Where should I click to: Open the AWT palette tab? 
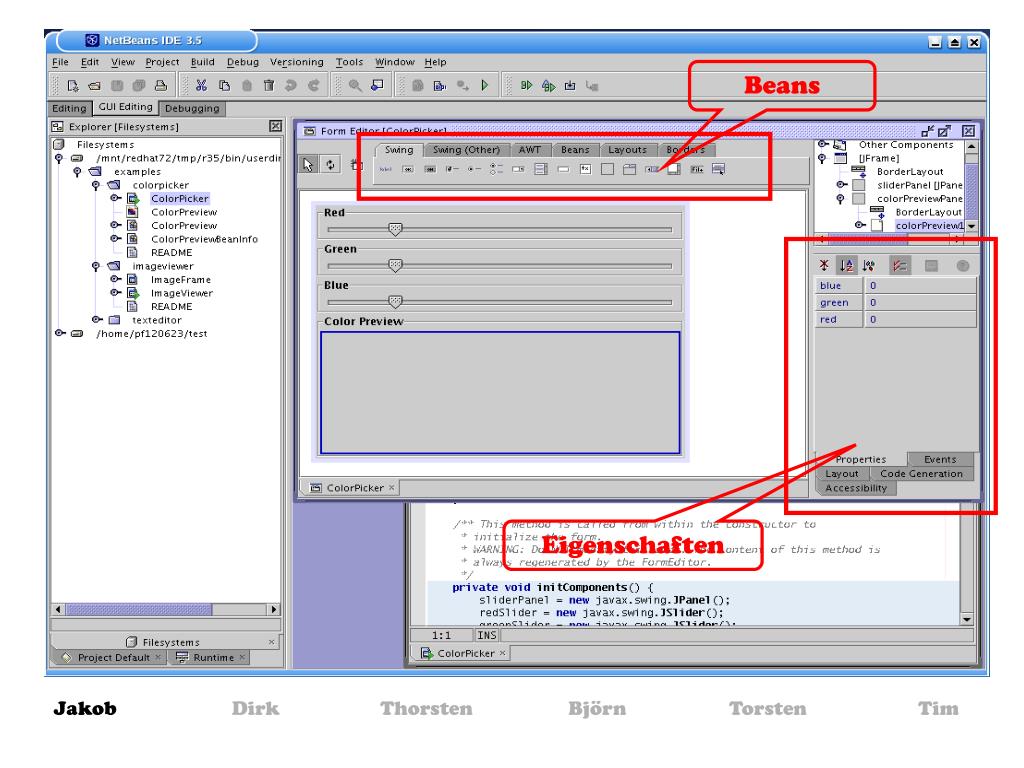point(530,150)
